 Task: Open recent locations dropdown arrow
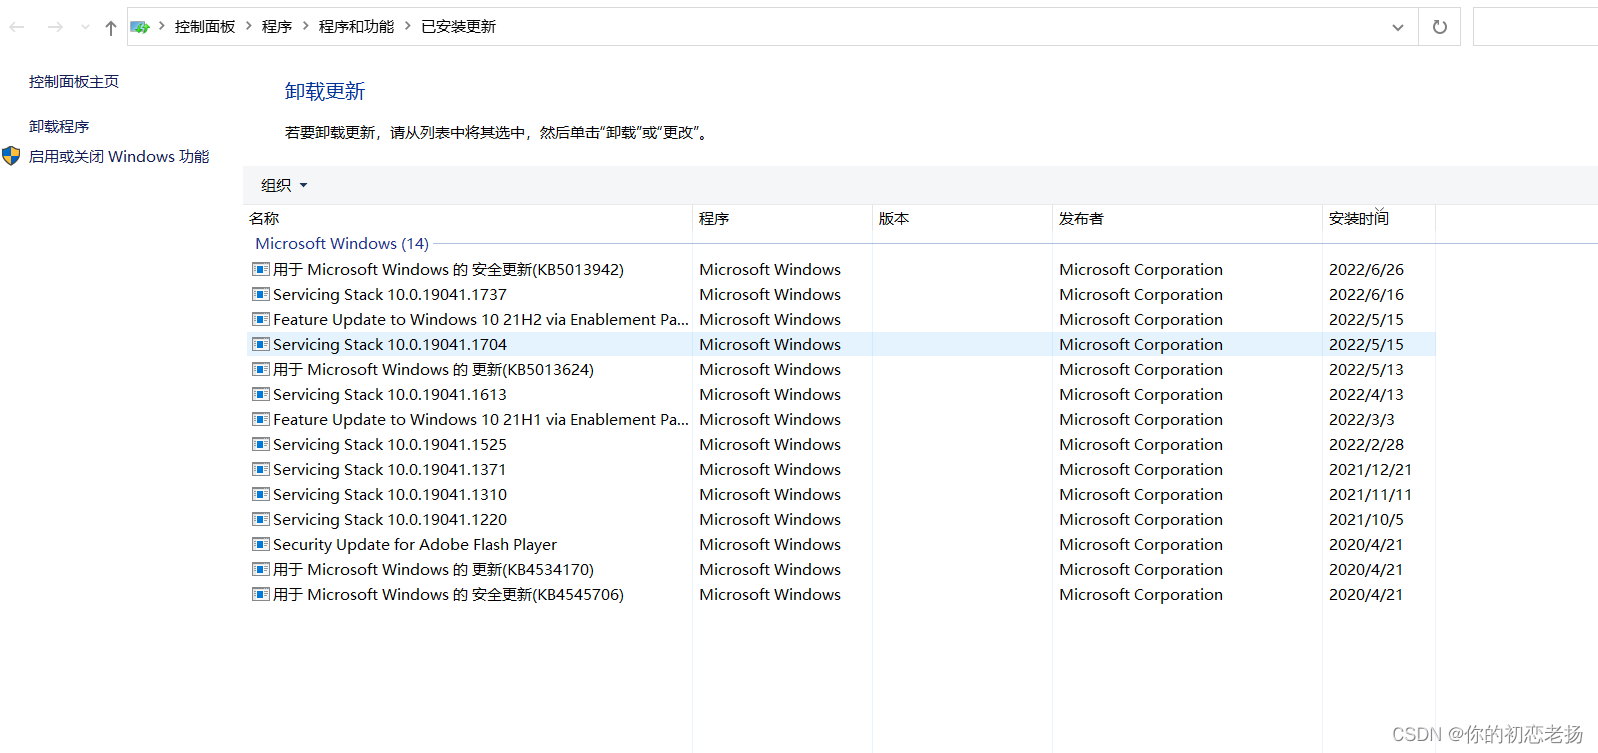(85, 27)
